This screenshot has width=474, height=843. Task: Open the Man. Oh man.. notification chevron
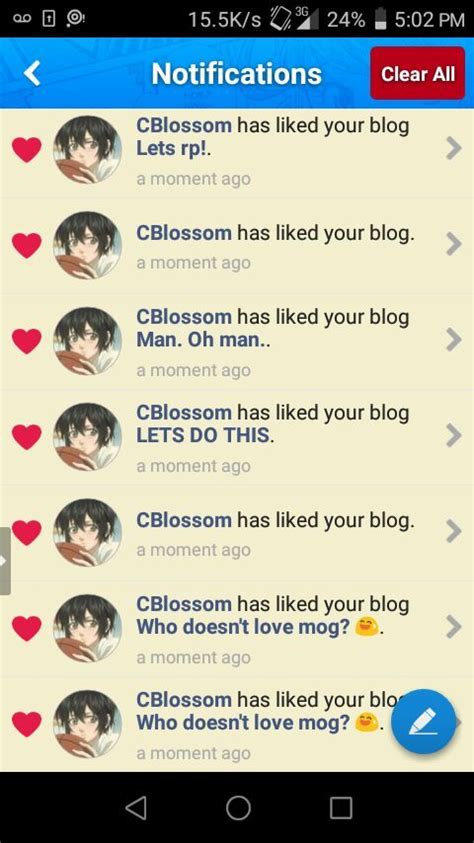point(454,340)
